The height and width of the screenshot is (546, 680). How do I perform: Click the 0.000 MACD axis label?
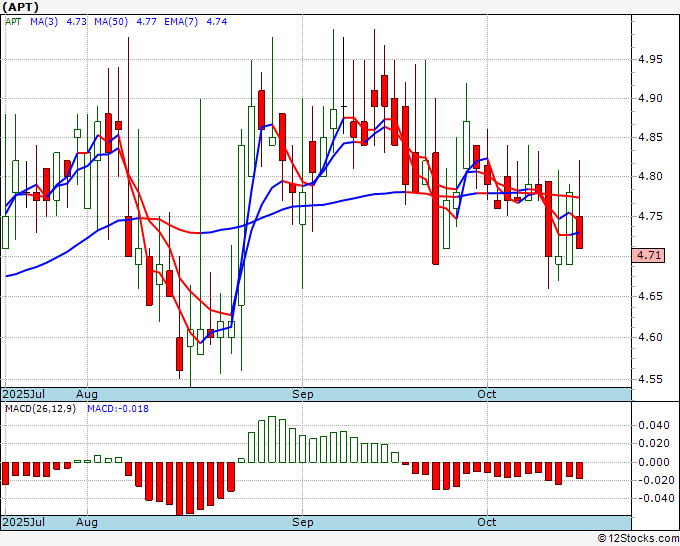[654, 462]
